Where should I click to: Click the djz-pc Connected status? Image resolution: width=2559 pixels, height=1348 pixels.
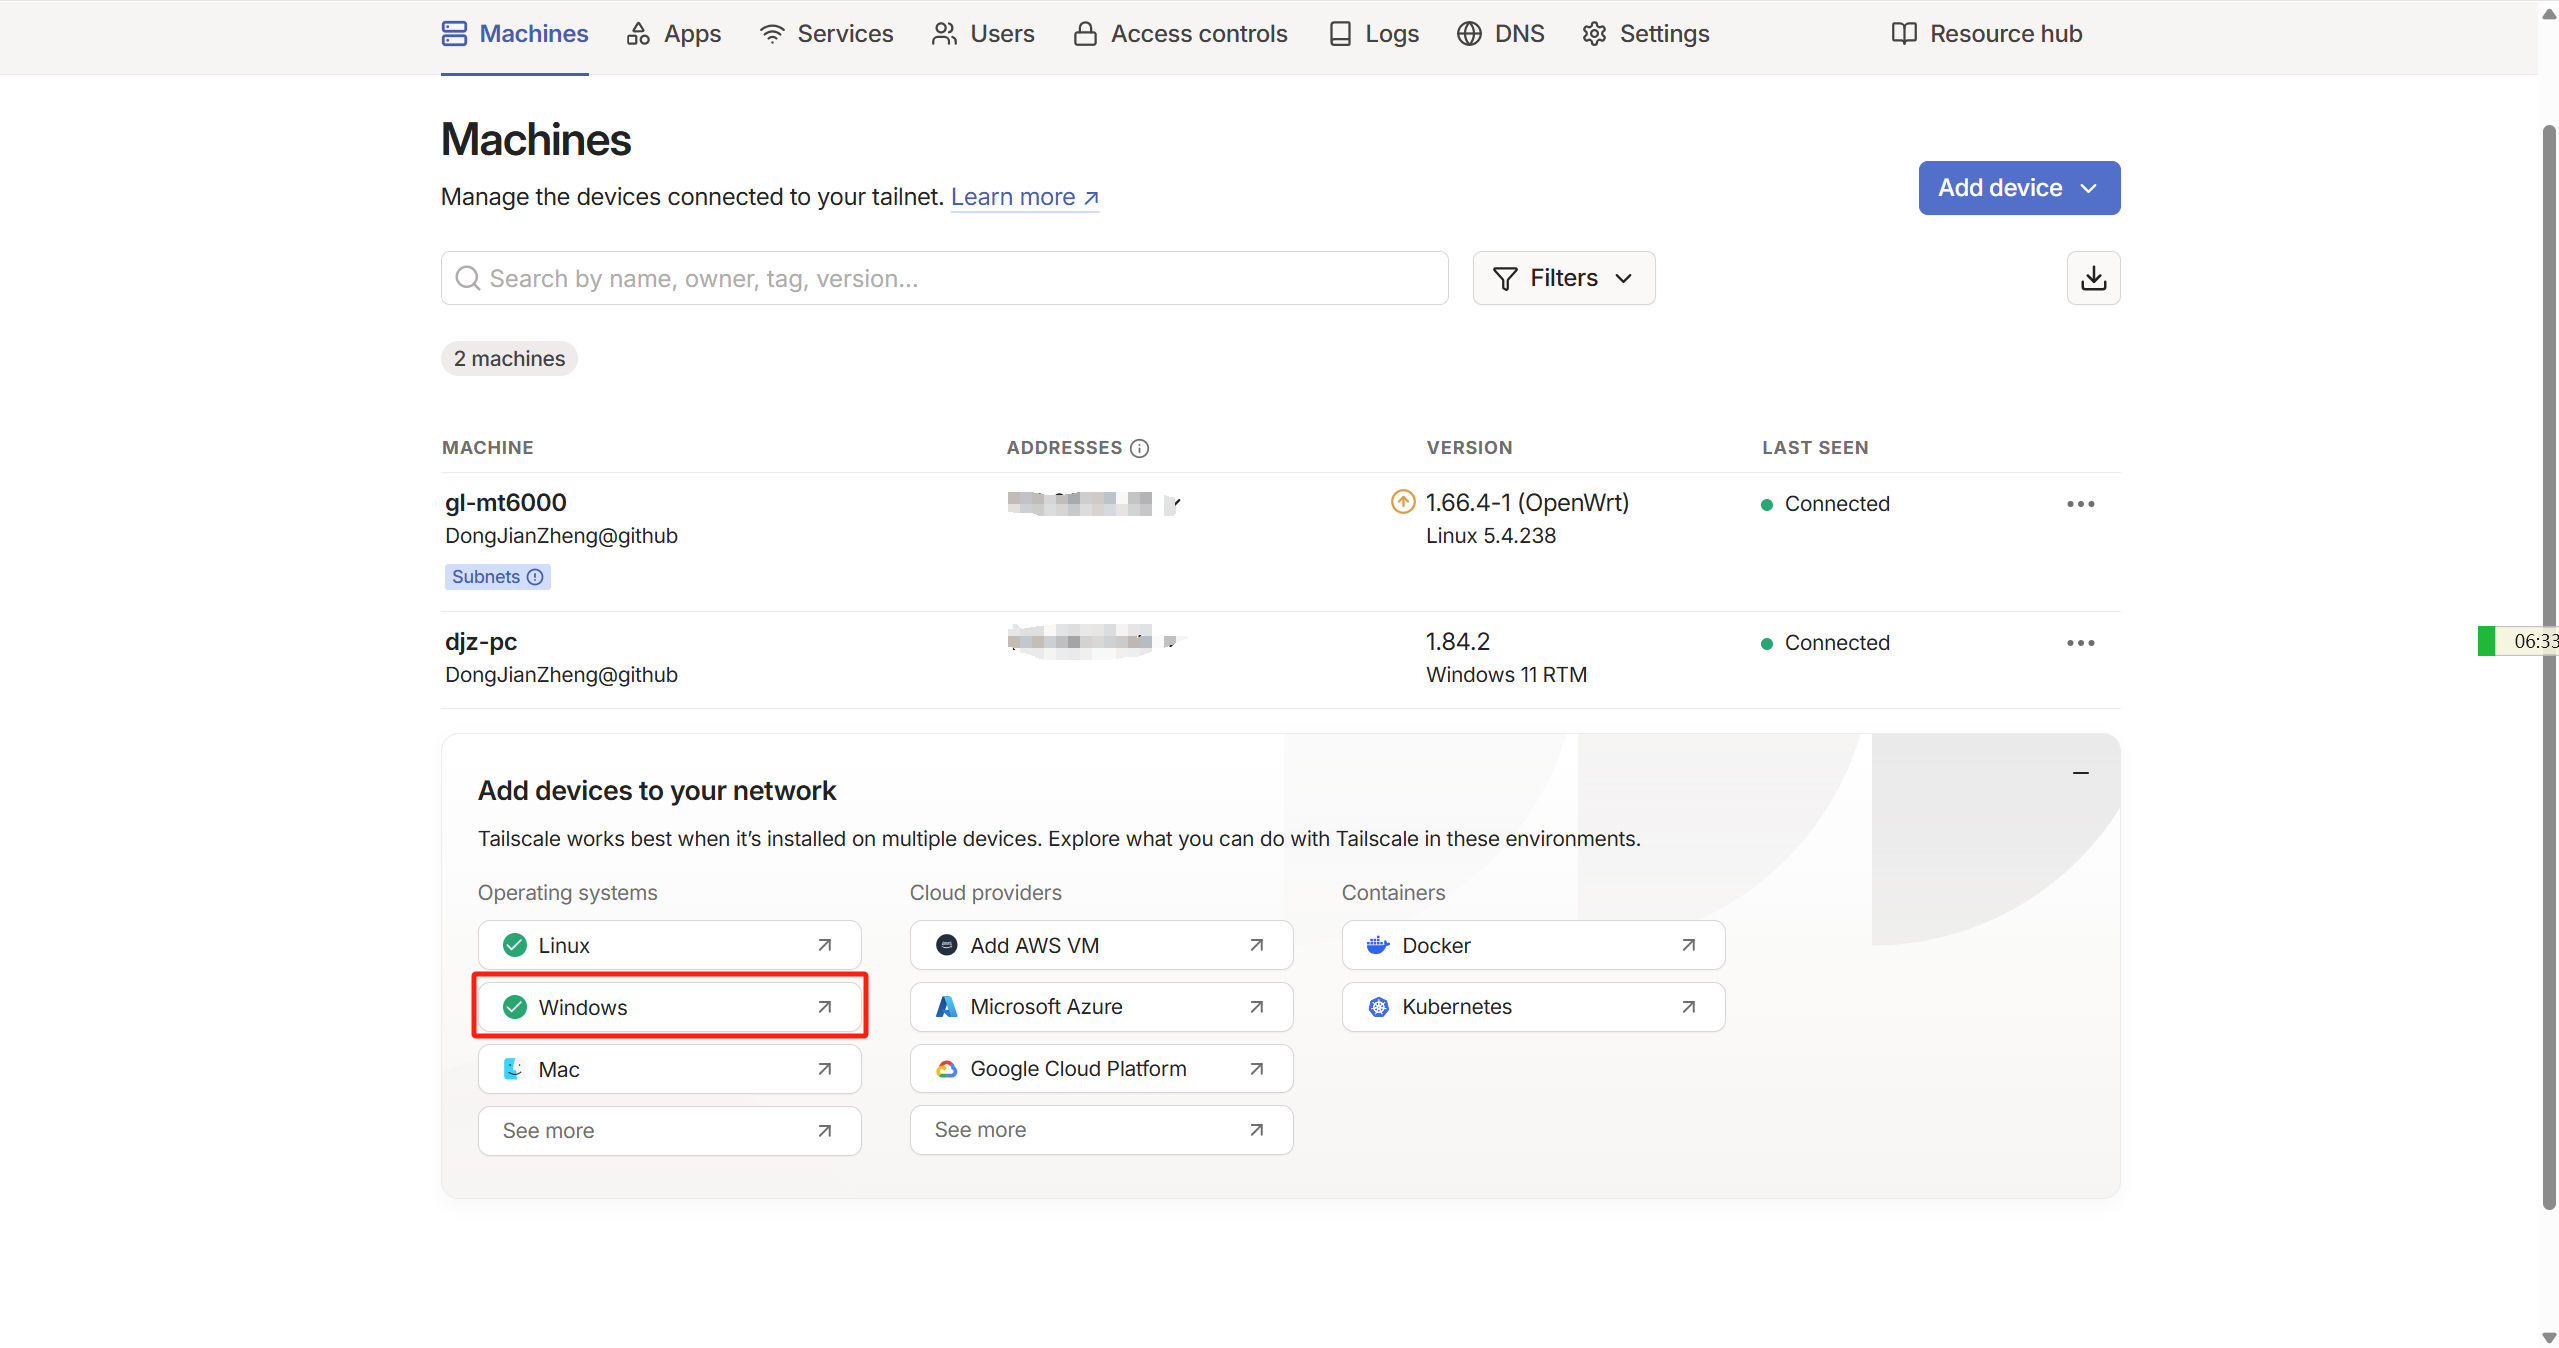point(1825,643)
